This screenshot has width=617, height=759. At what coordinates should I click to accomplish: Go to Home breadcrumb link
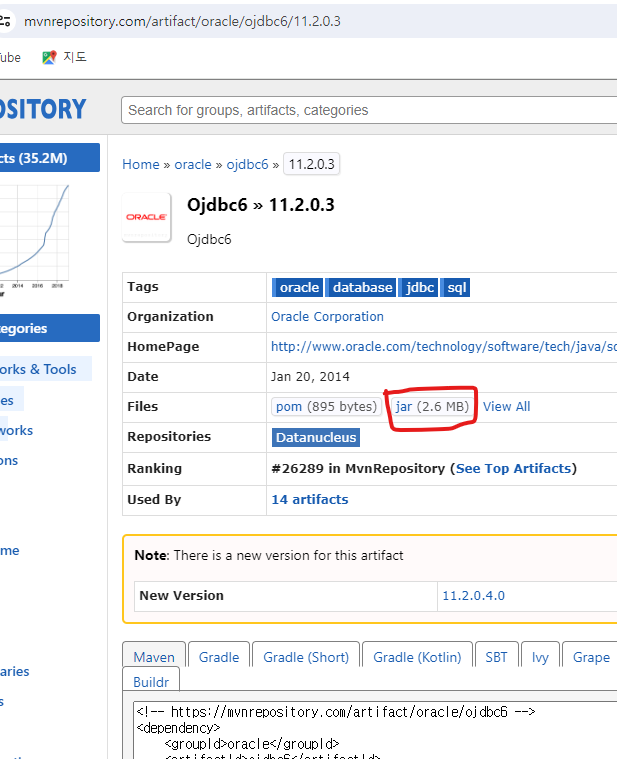tap(140, 165)
